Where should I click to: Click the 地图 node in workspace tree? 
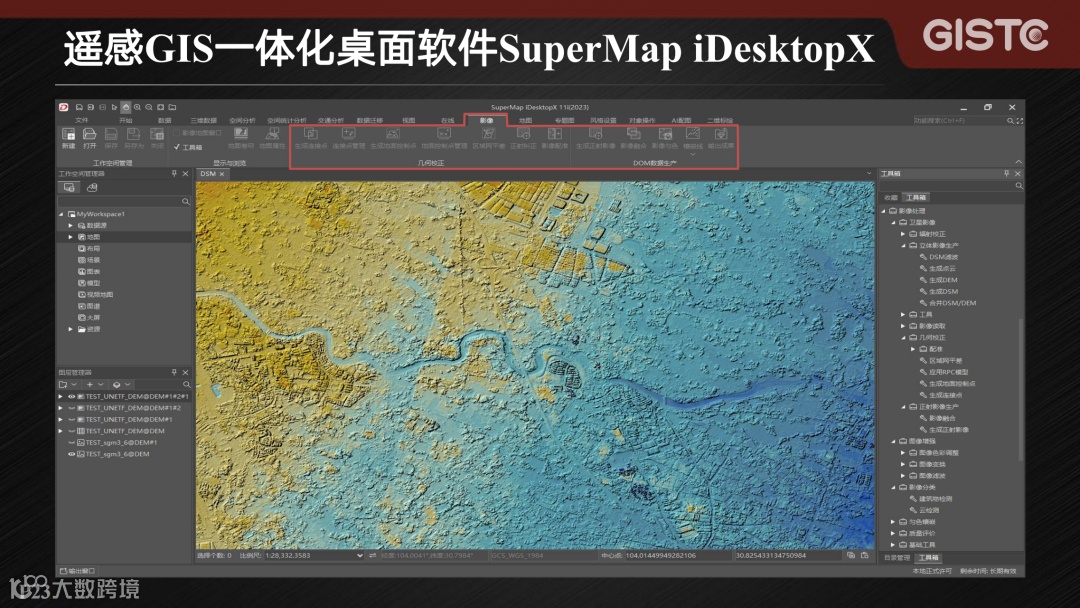coord(93,237)
